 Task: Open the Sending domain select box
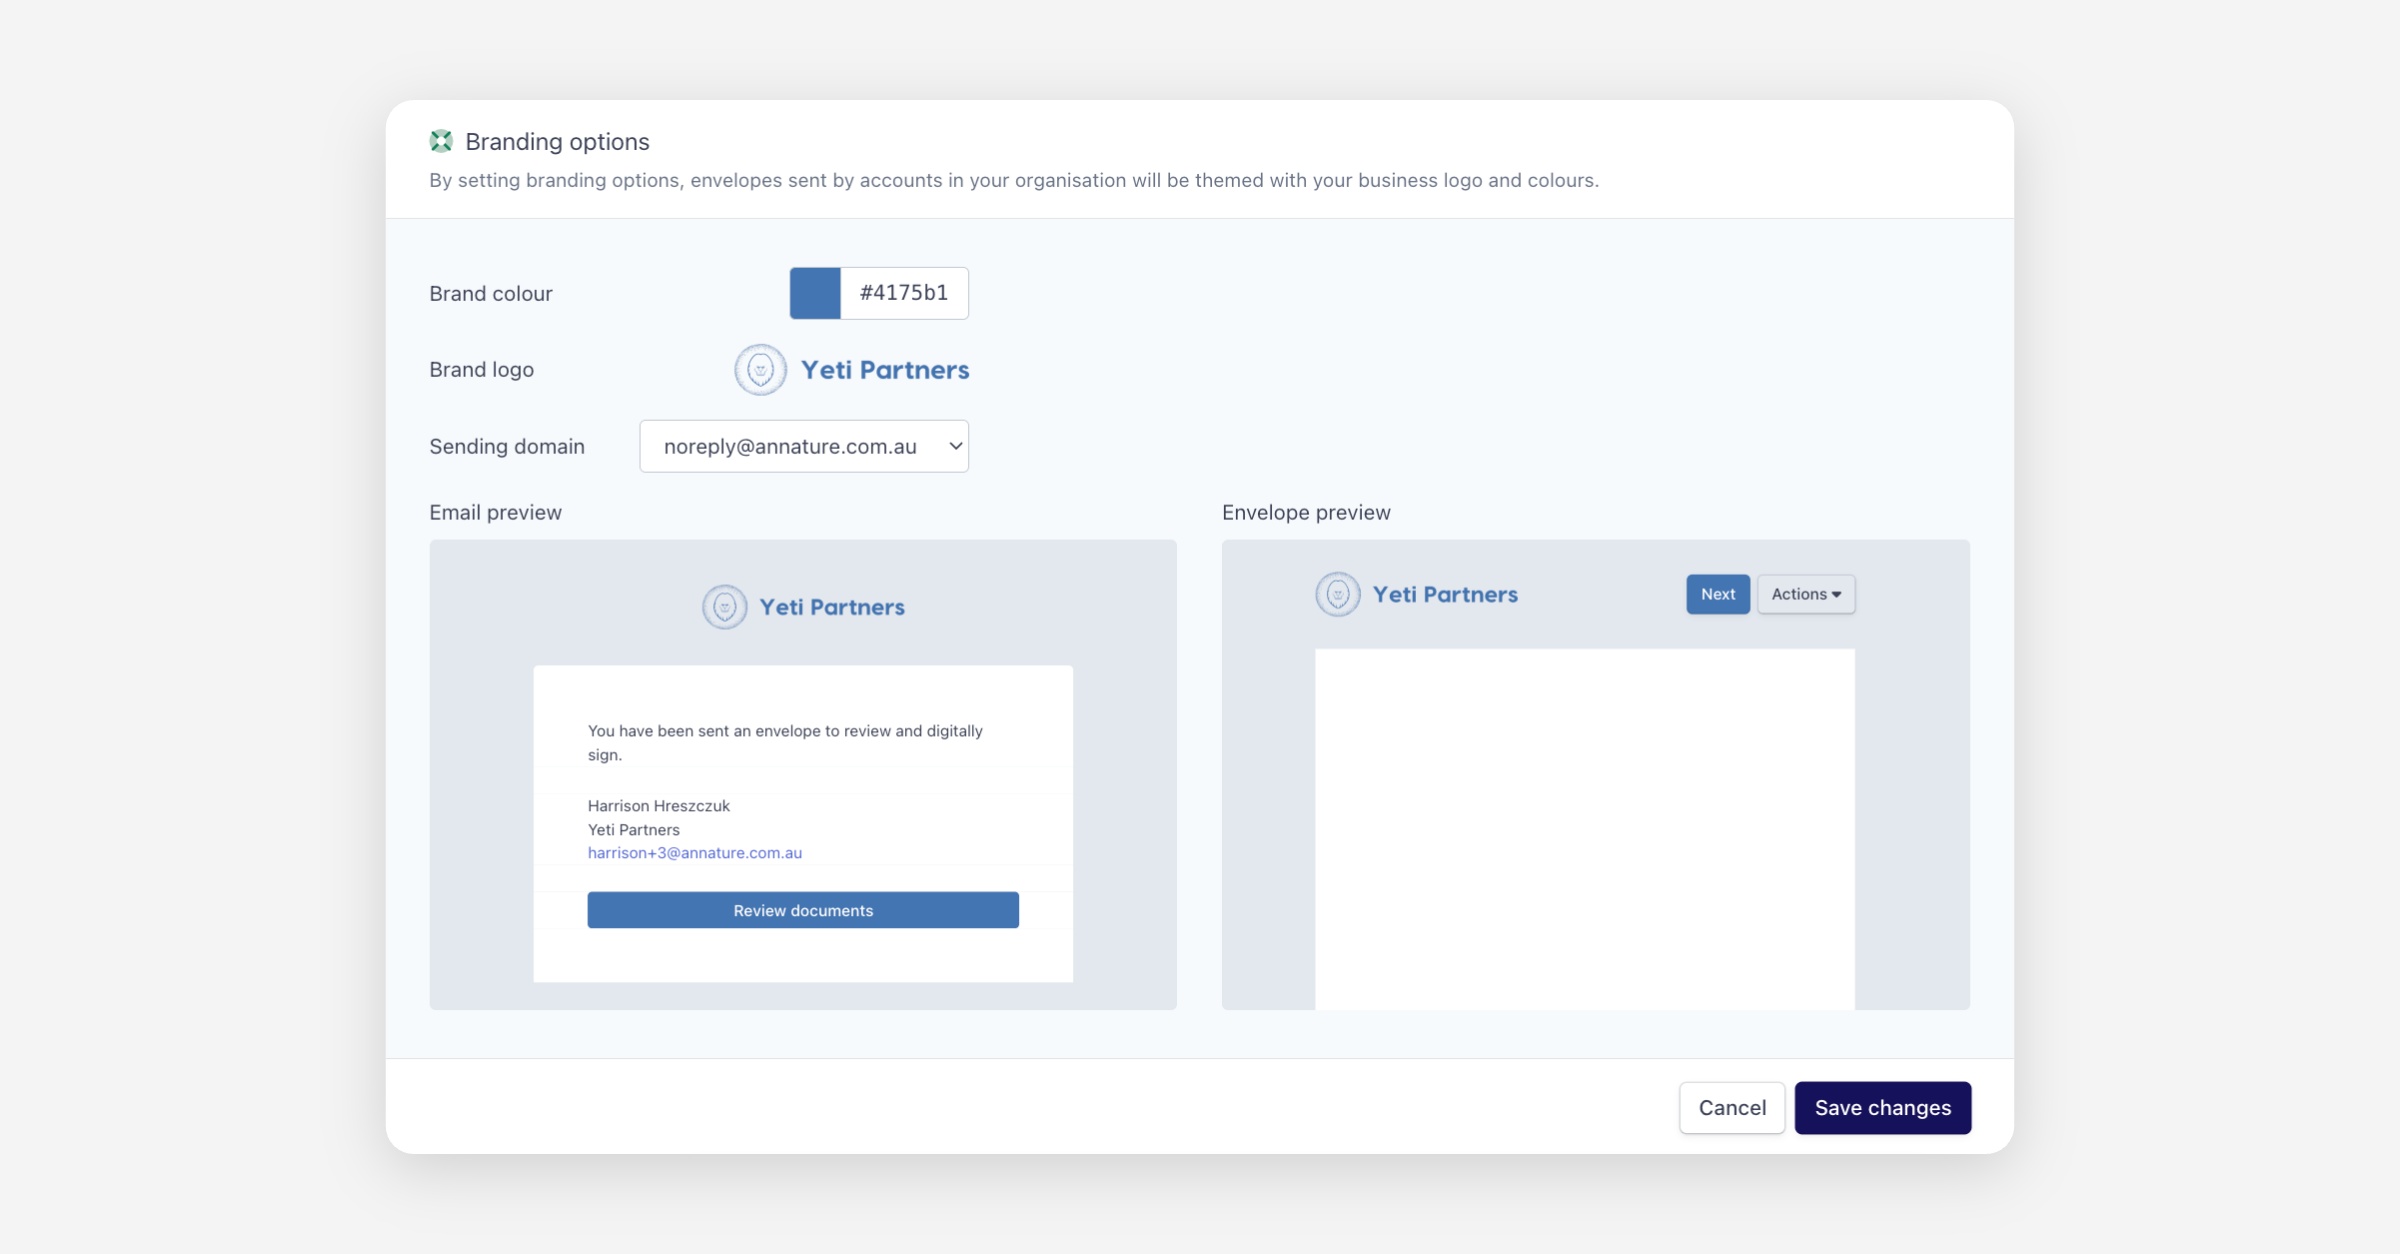tap(790, 446)
